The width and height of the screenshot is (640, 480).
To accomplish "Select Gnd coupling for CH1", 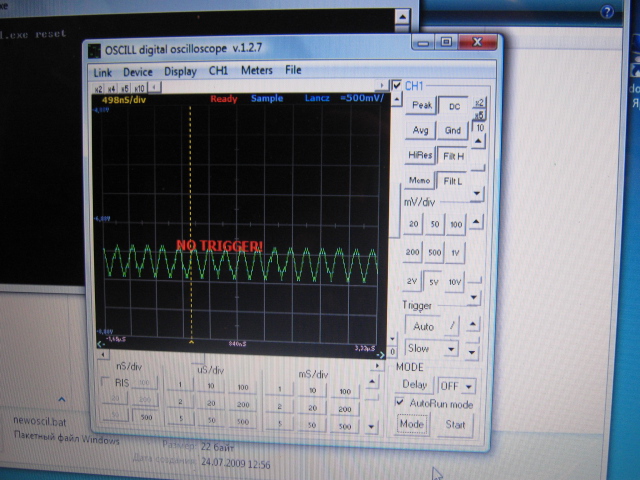I will click(452, 131).
